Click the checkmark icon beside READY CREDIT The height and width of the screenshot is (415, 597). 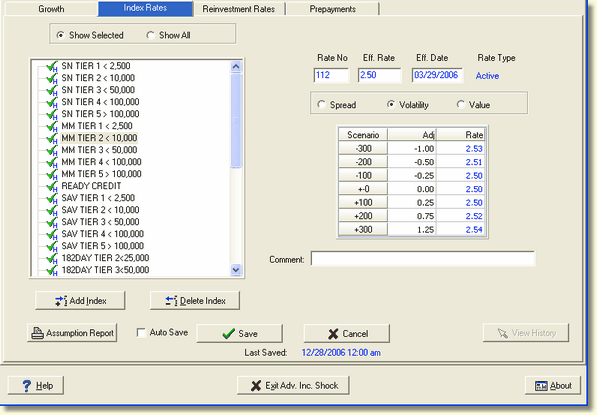click(52, 187)
